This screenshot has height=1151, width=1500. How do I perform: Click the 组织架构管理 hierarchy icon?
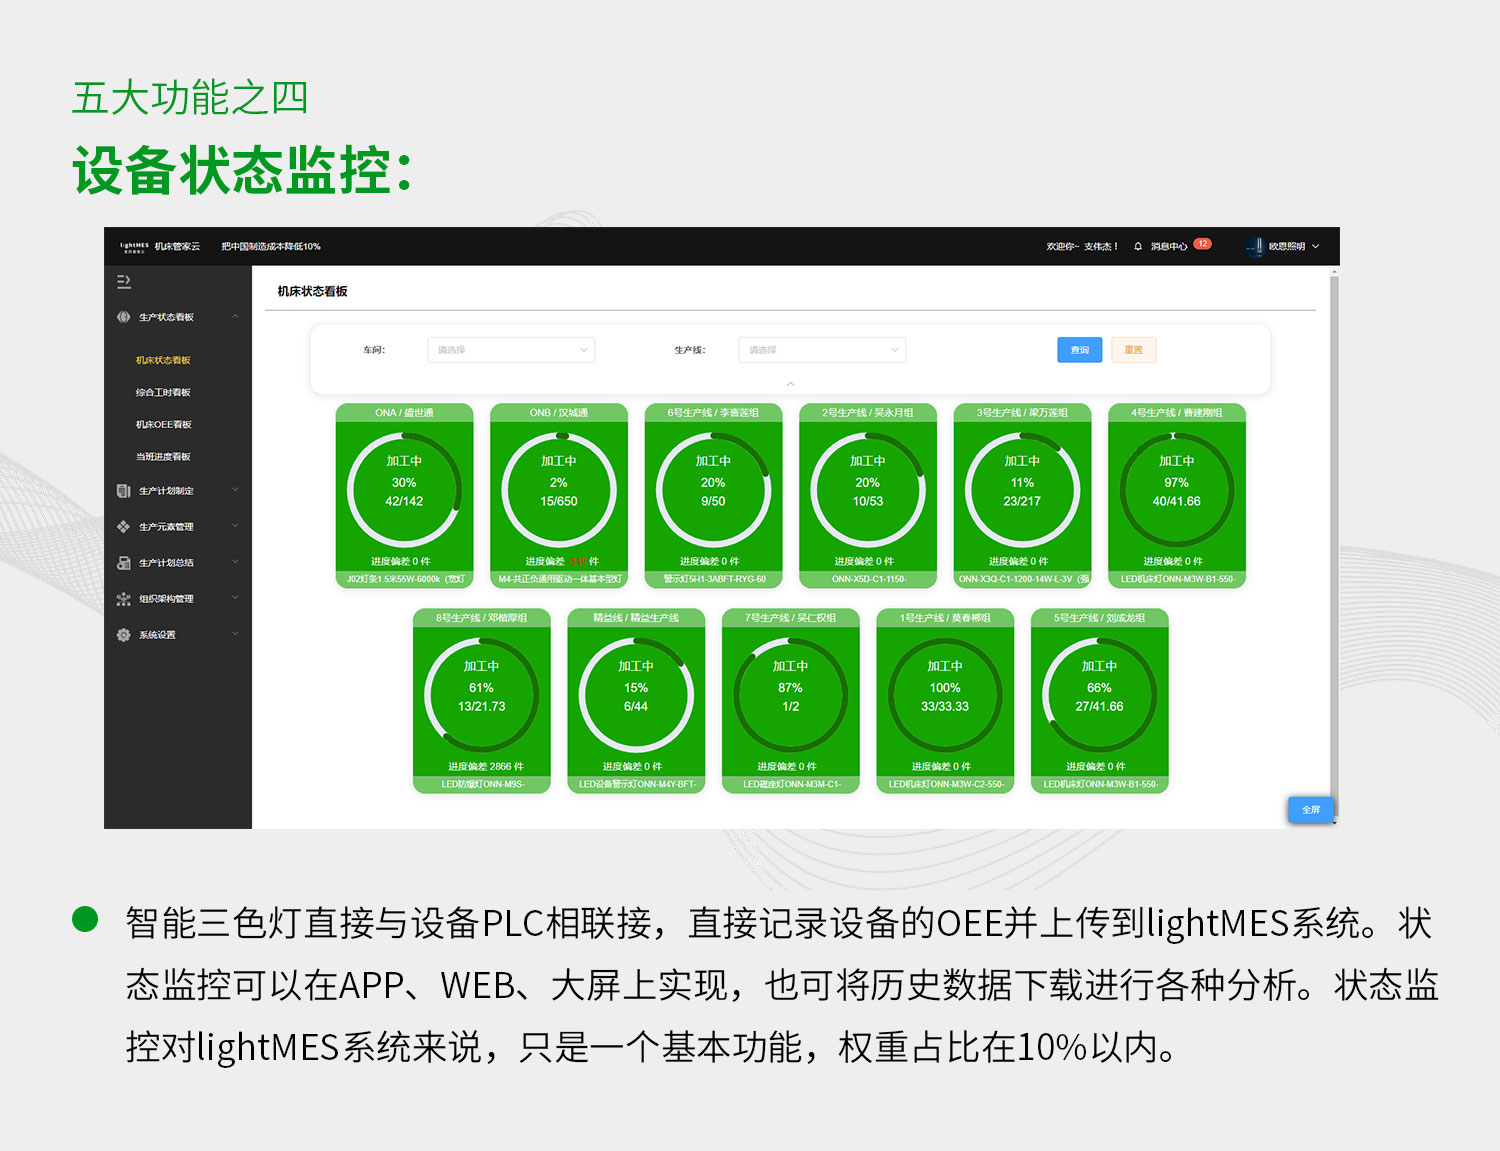tap(124, 599)
